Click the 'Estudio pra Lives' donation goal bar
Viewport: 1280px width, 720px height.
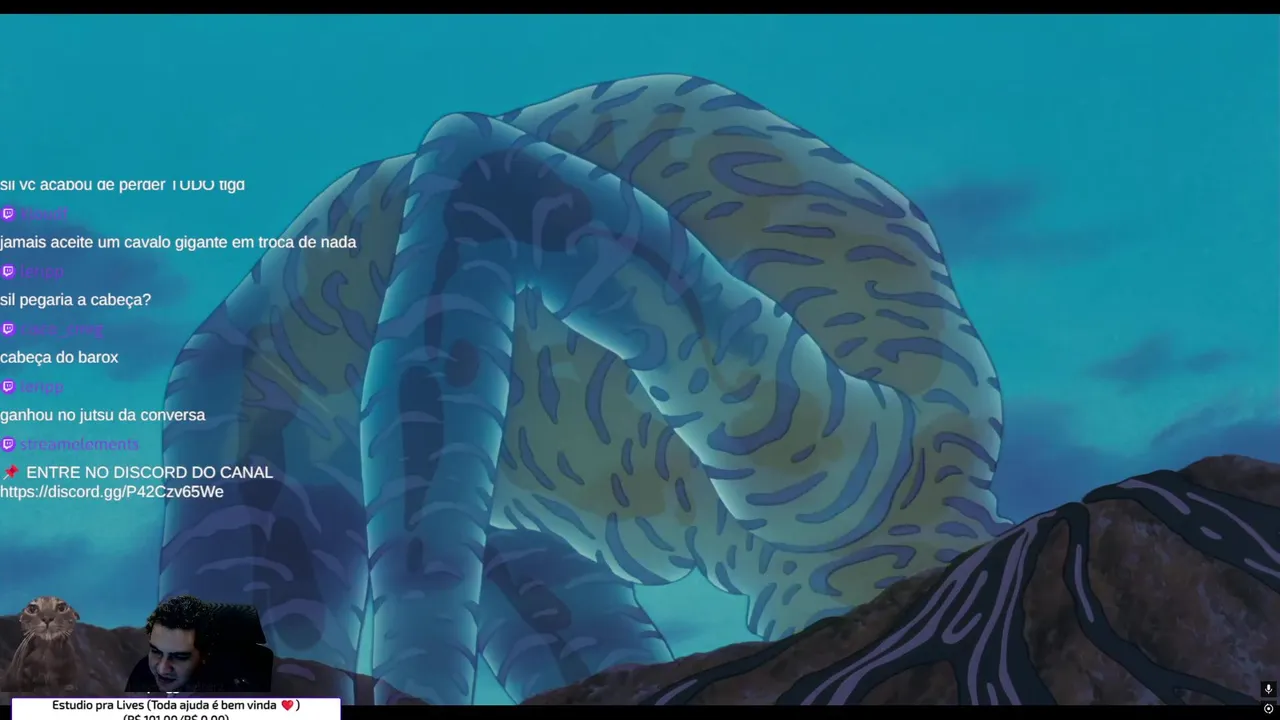(x=176, y=709)
